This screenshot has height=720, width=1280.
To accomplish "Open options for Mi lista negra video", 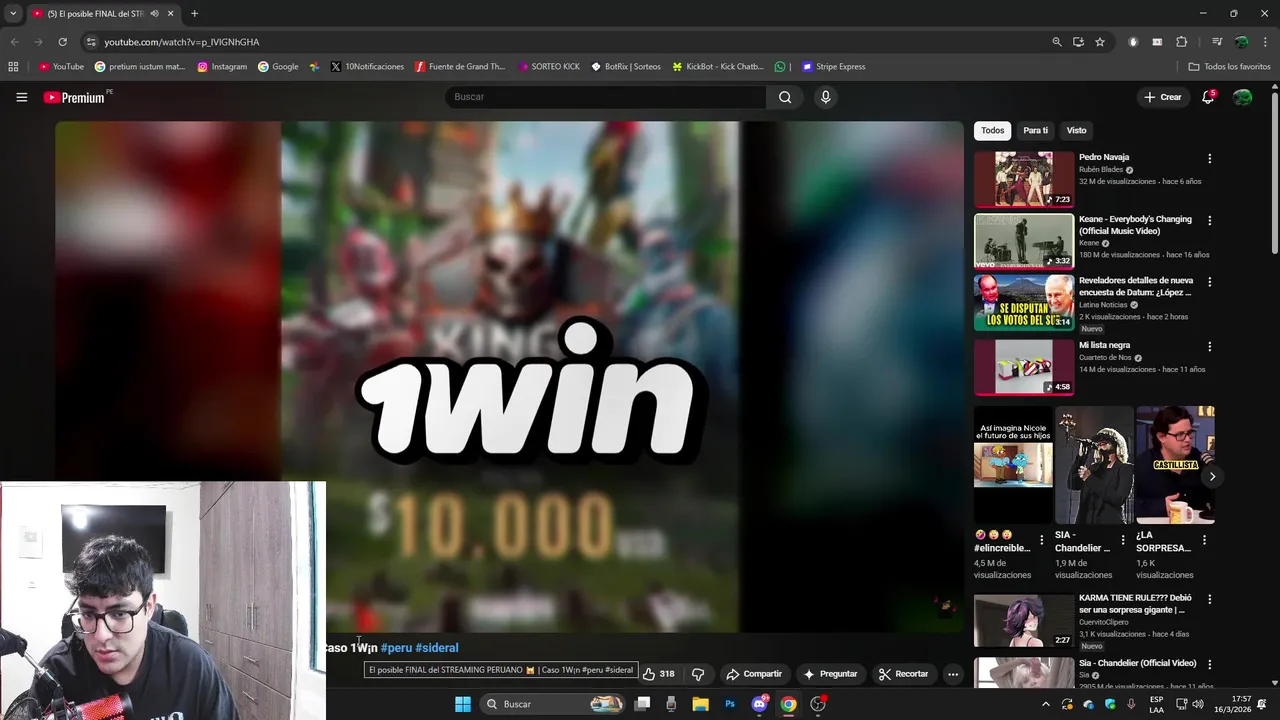I will (1209, 347).
